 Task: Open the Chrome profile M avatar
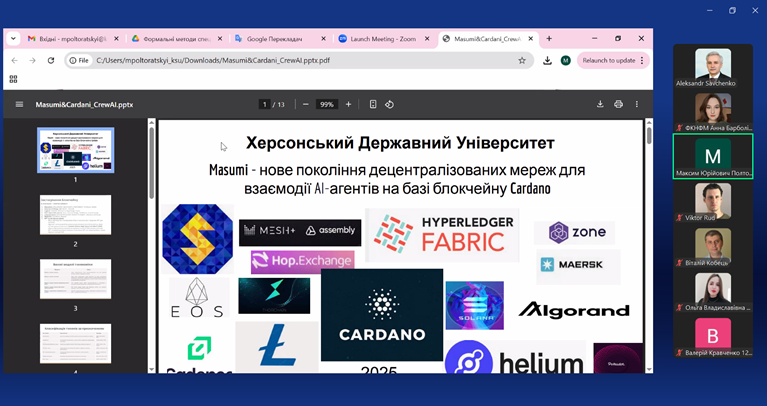(565, 61)
